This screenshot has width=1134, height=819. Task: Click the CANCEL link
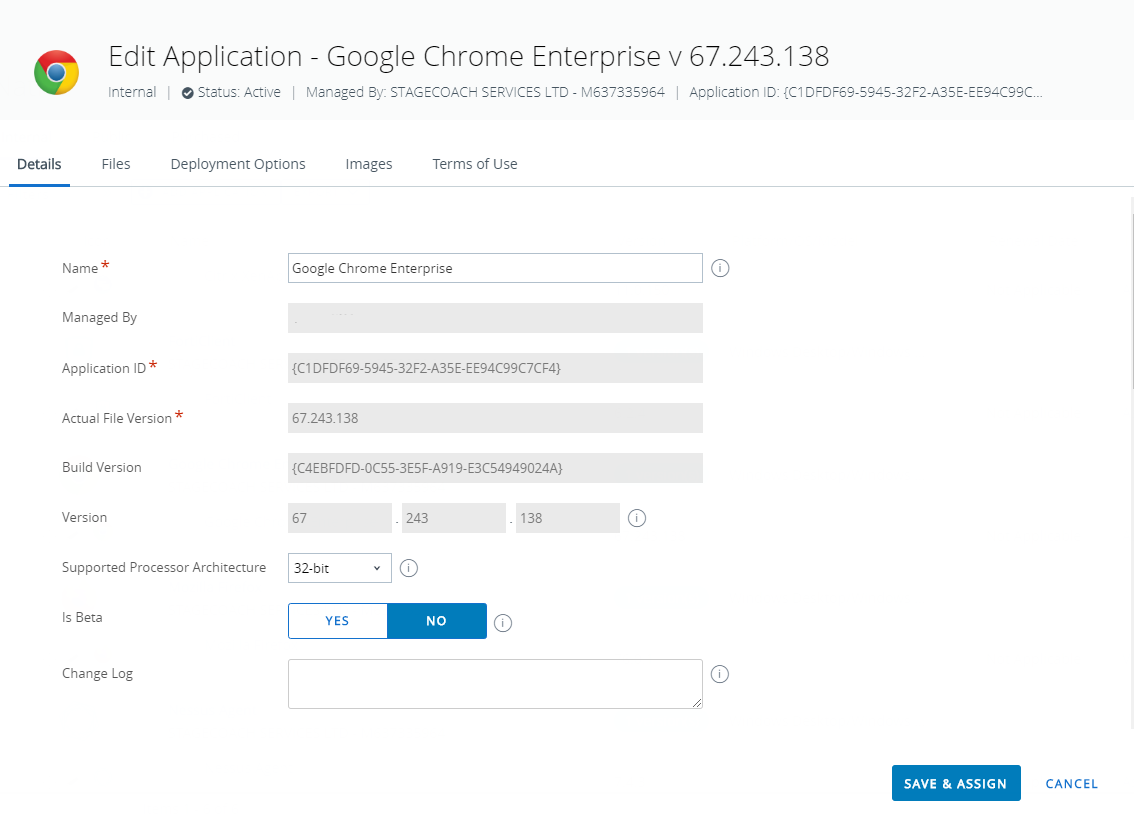coord(1071,783)
